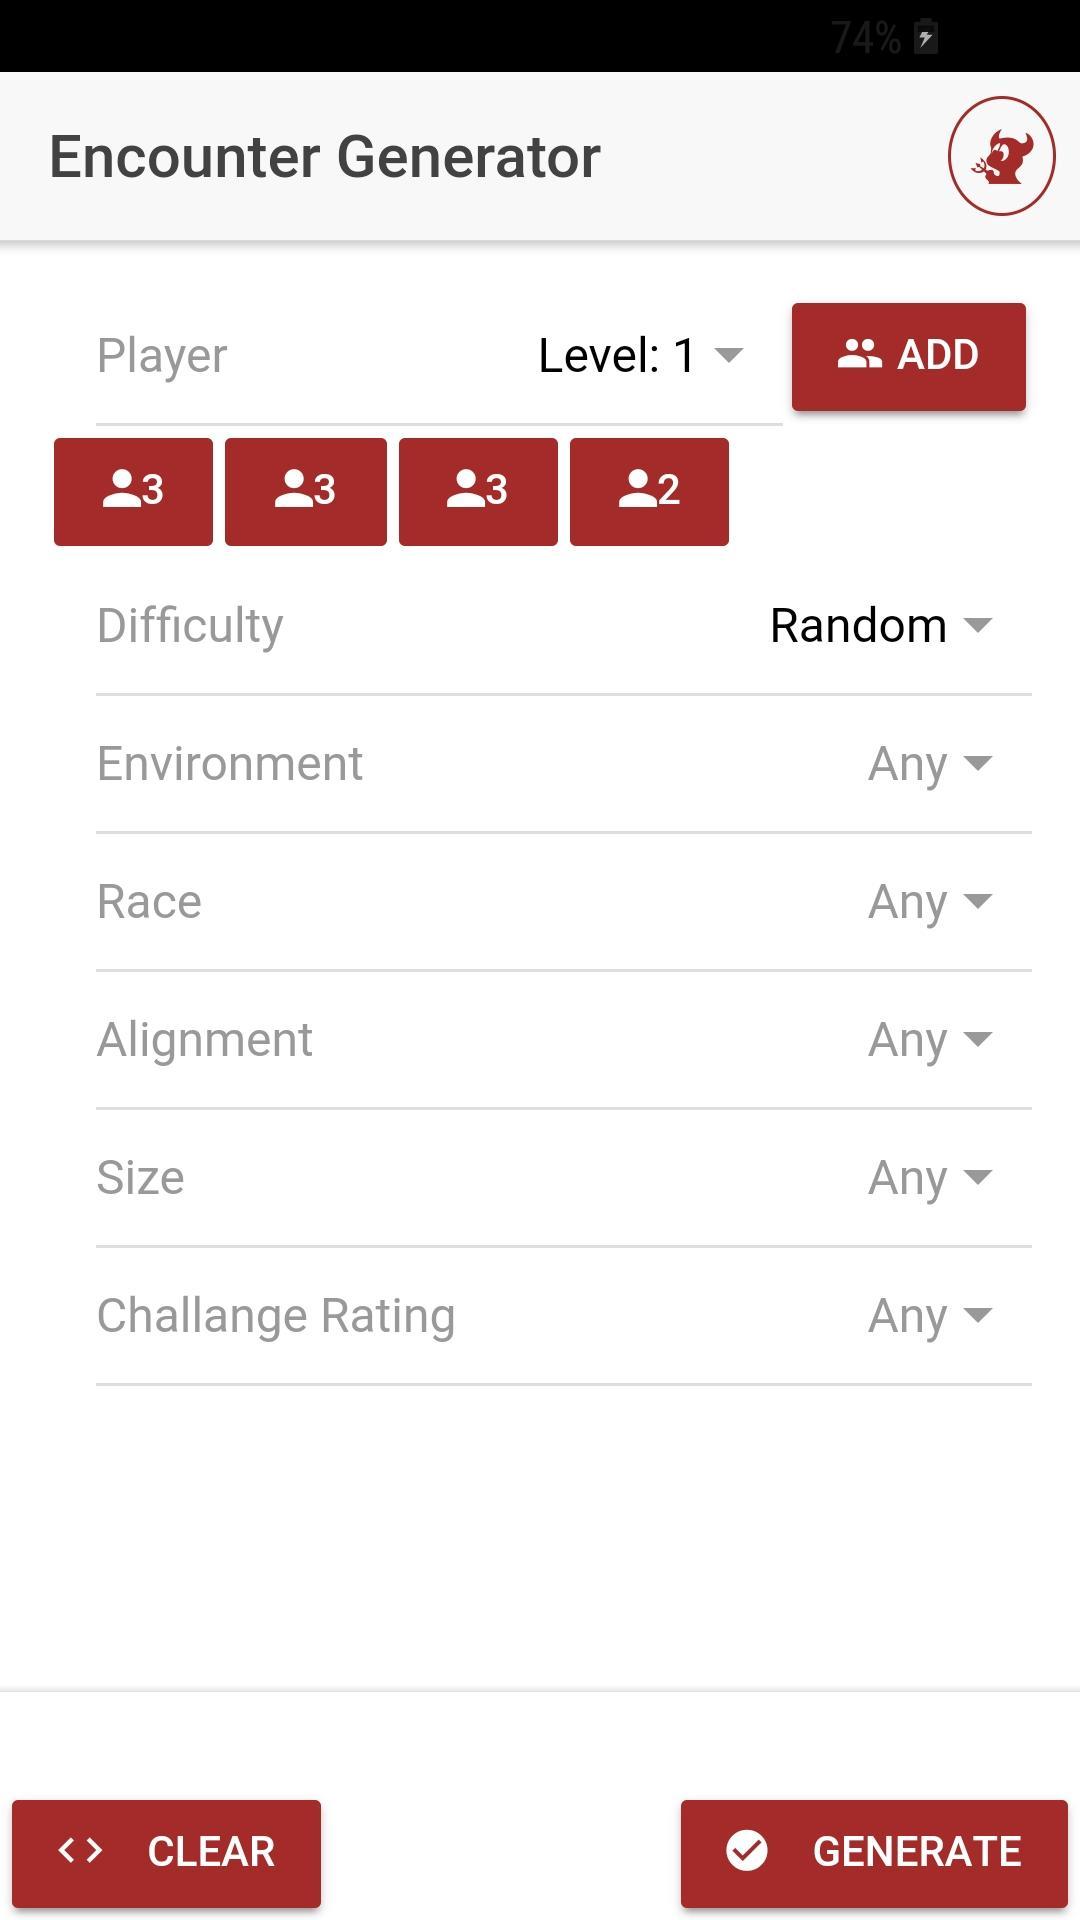Tap the group icon on ADD button
The height and width of the screenshot is (1920, 1080).
(x=859, y=355)
